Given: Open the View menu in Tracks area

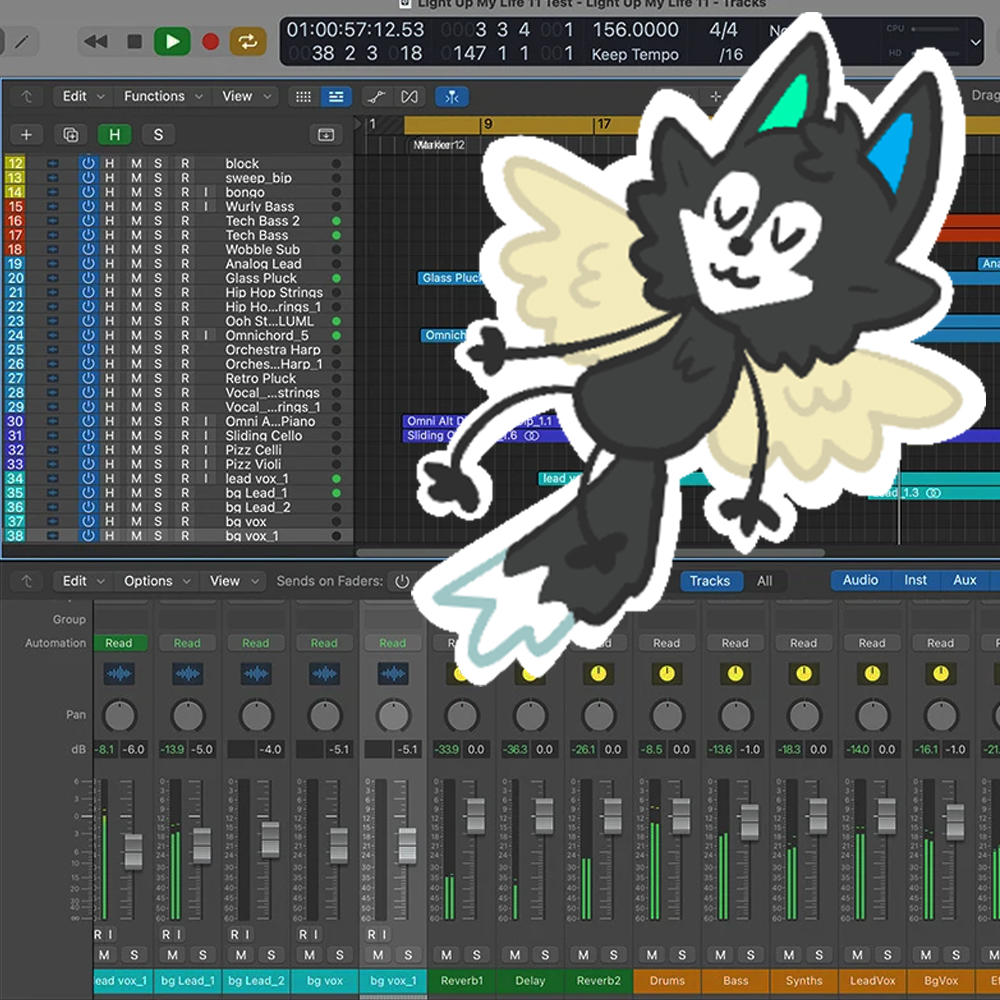Looking at the screenshot, I should point(246,96).
